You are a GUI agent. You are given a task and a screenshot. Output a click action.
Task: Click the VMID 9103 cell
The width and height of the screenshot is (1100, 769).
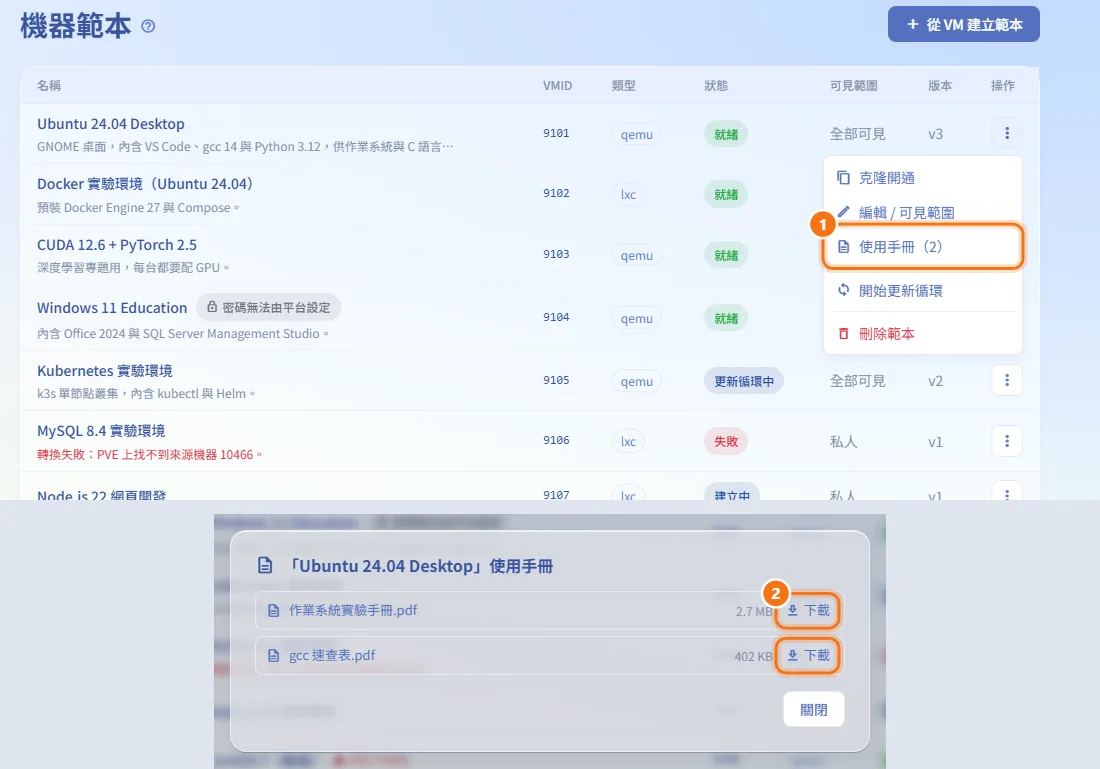pyautogui.click(x=556, y=254)
